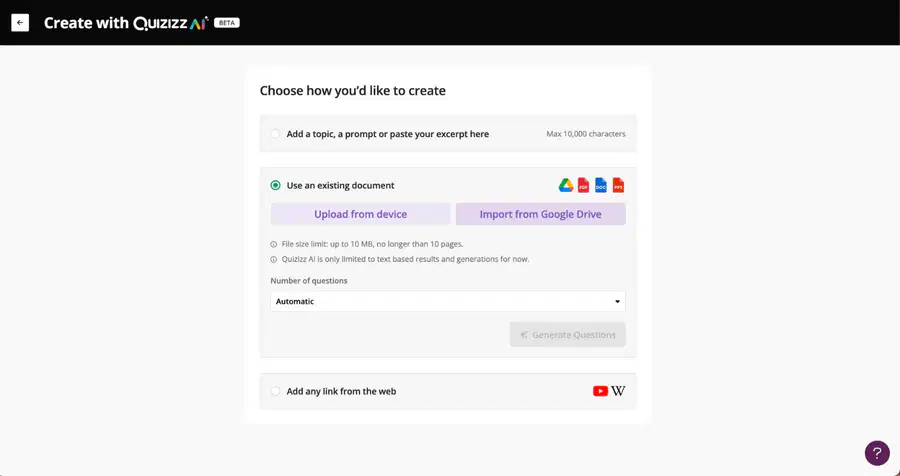Click the file size limit note text

(373, 244)
